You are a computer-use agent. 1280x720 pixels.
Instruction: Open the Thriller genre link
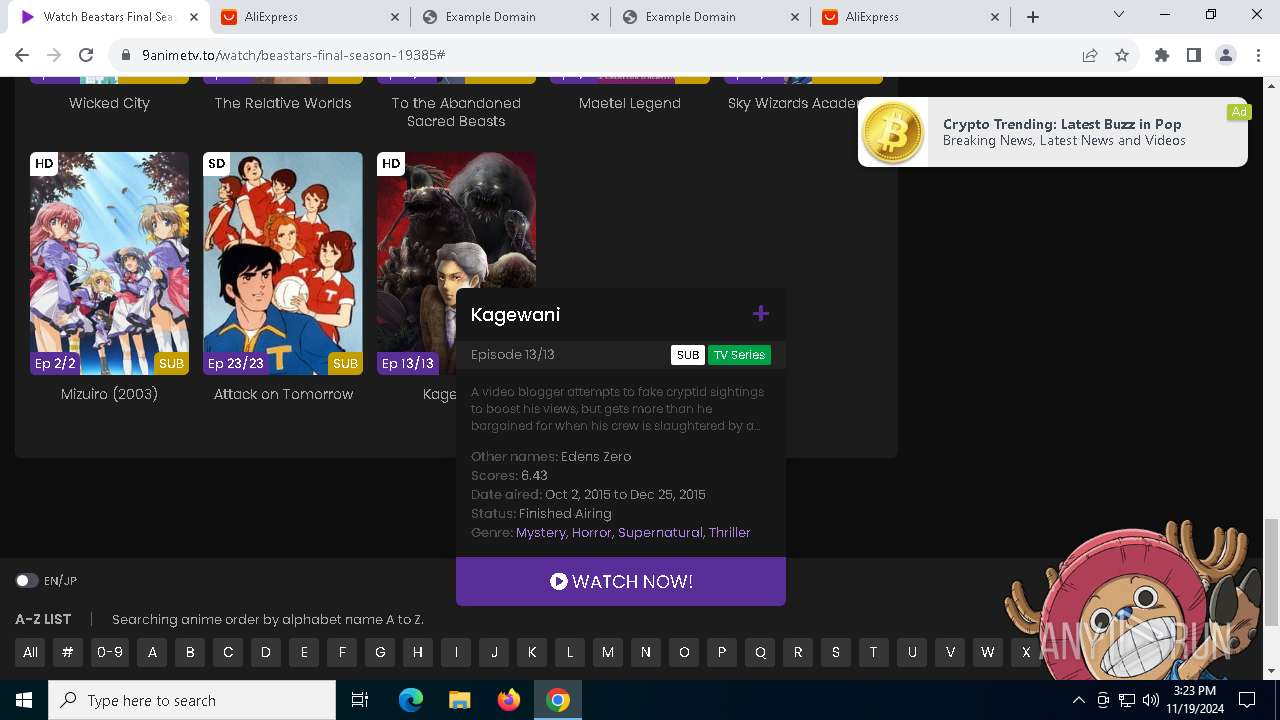pyautogui.click(x=729, y=532)
